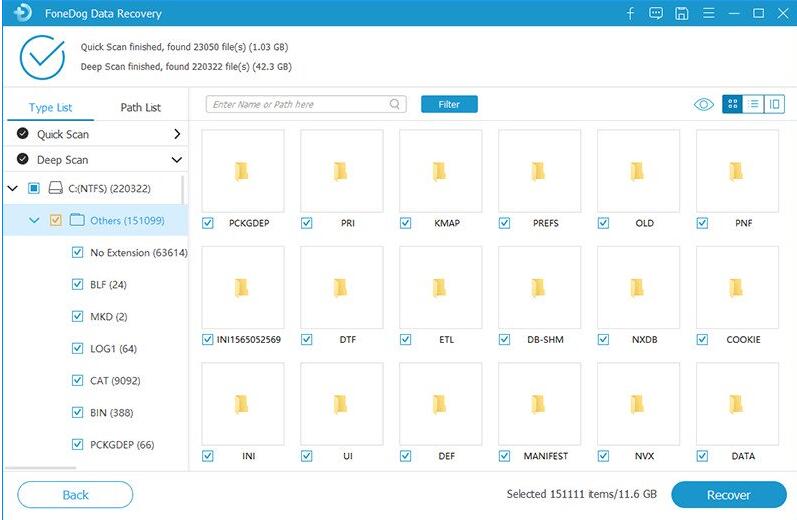Viewport: 797px width, 520px height.
Task: Click the save scan icon
Action: point(681,13)
